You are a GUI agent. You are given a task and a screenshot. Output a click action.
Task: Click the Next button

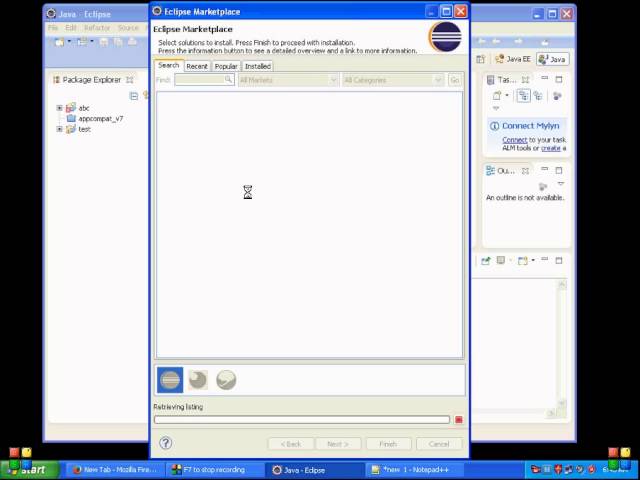point(338,444)
